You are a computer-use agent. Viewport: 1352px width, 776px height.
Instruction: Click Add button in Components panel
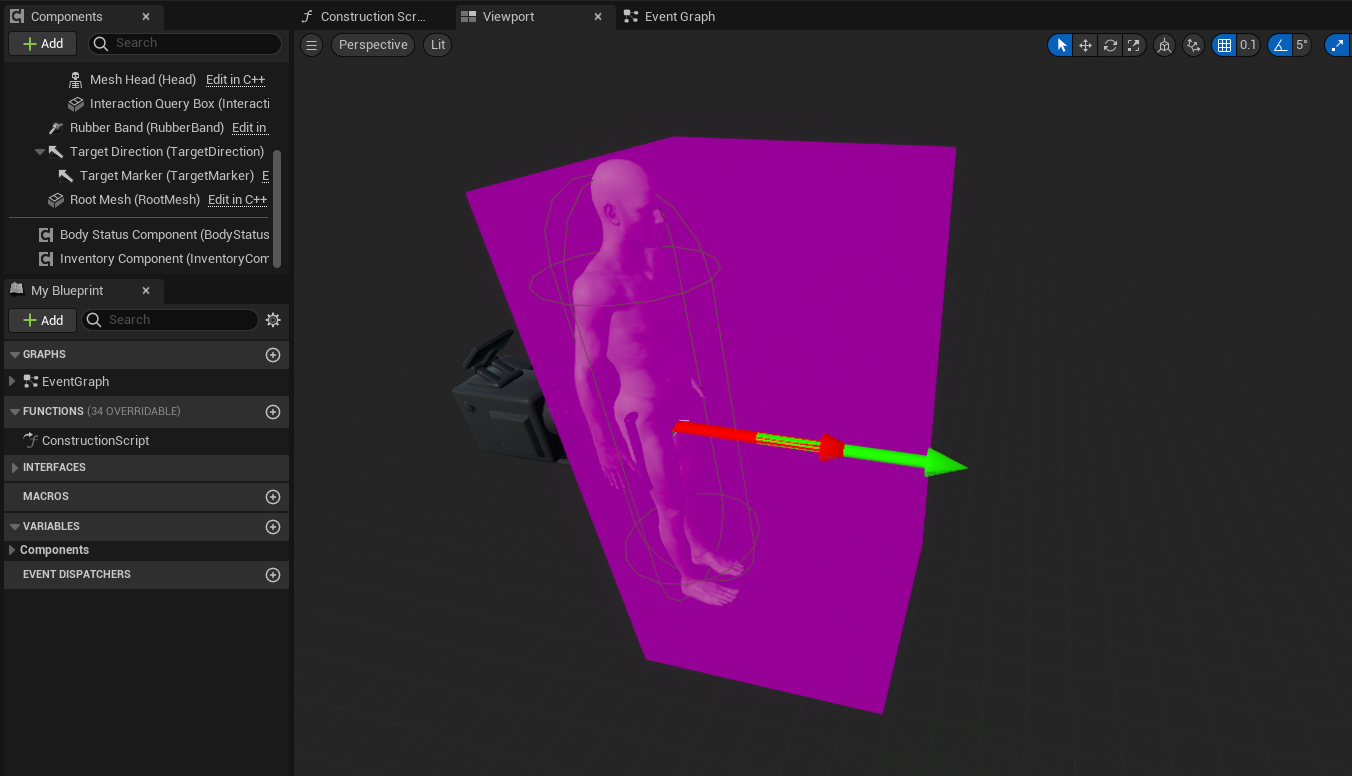point(43,43)
